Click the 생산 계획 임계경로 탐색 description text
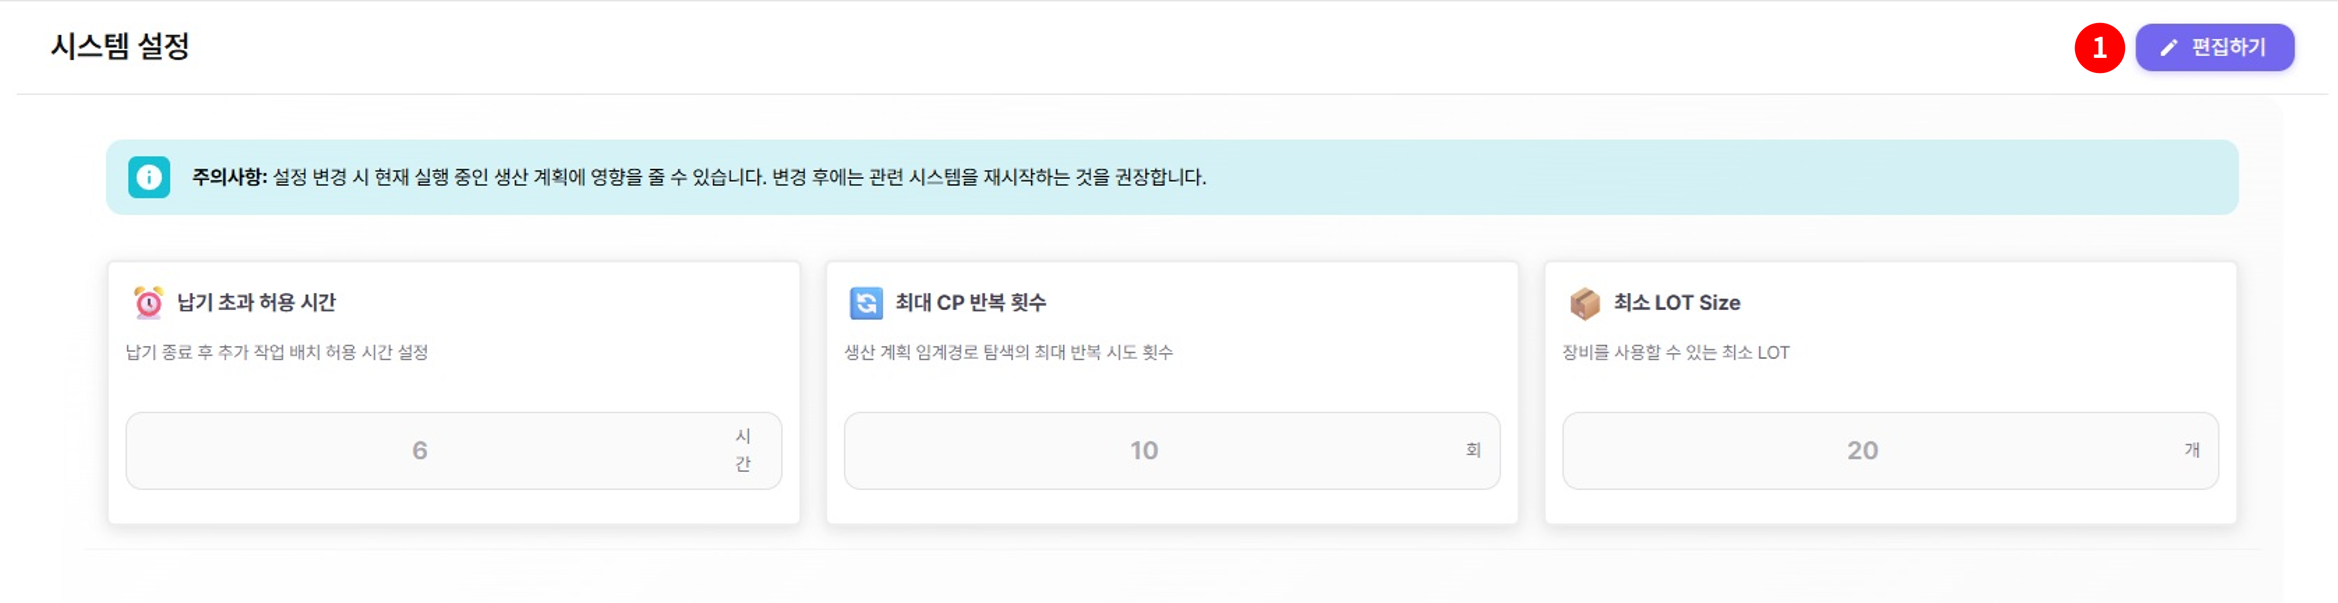This screenshot has height=603, width=2338. click(1008, 352)
